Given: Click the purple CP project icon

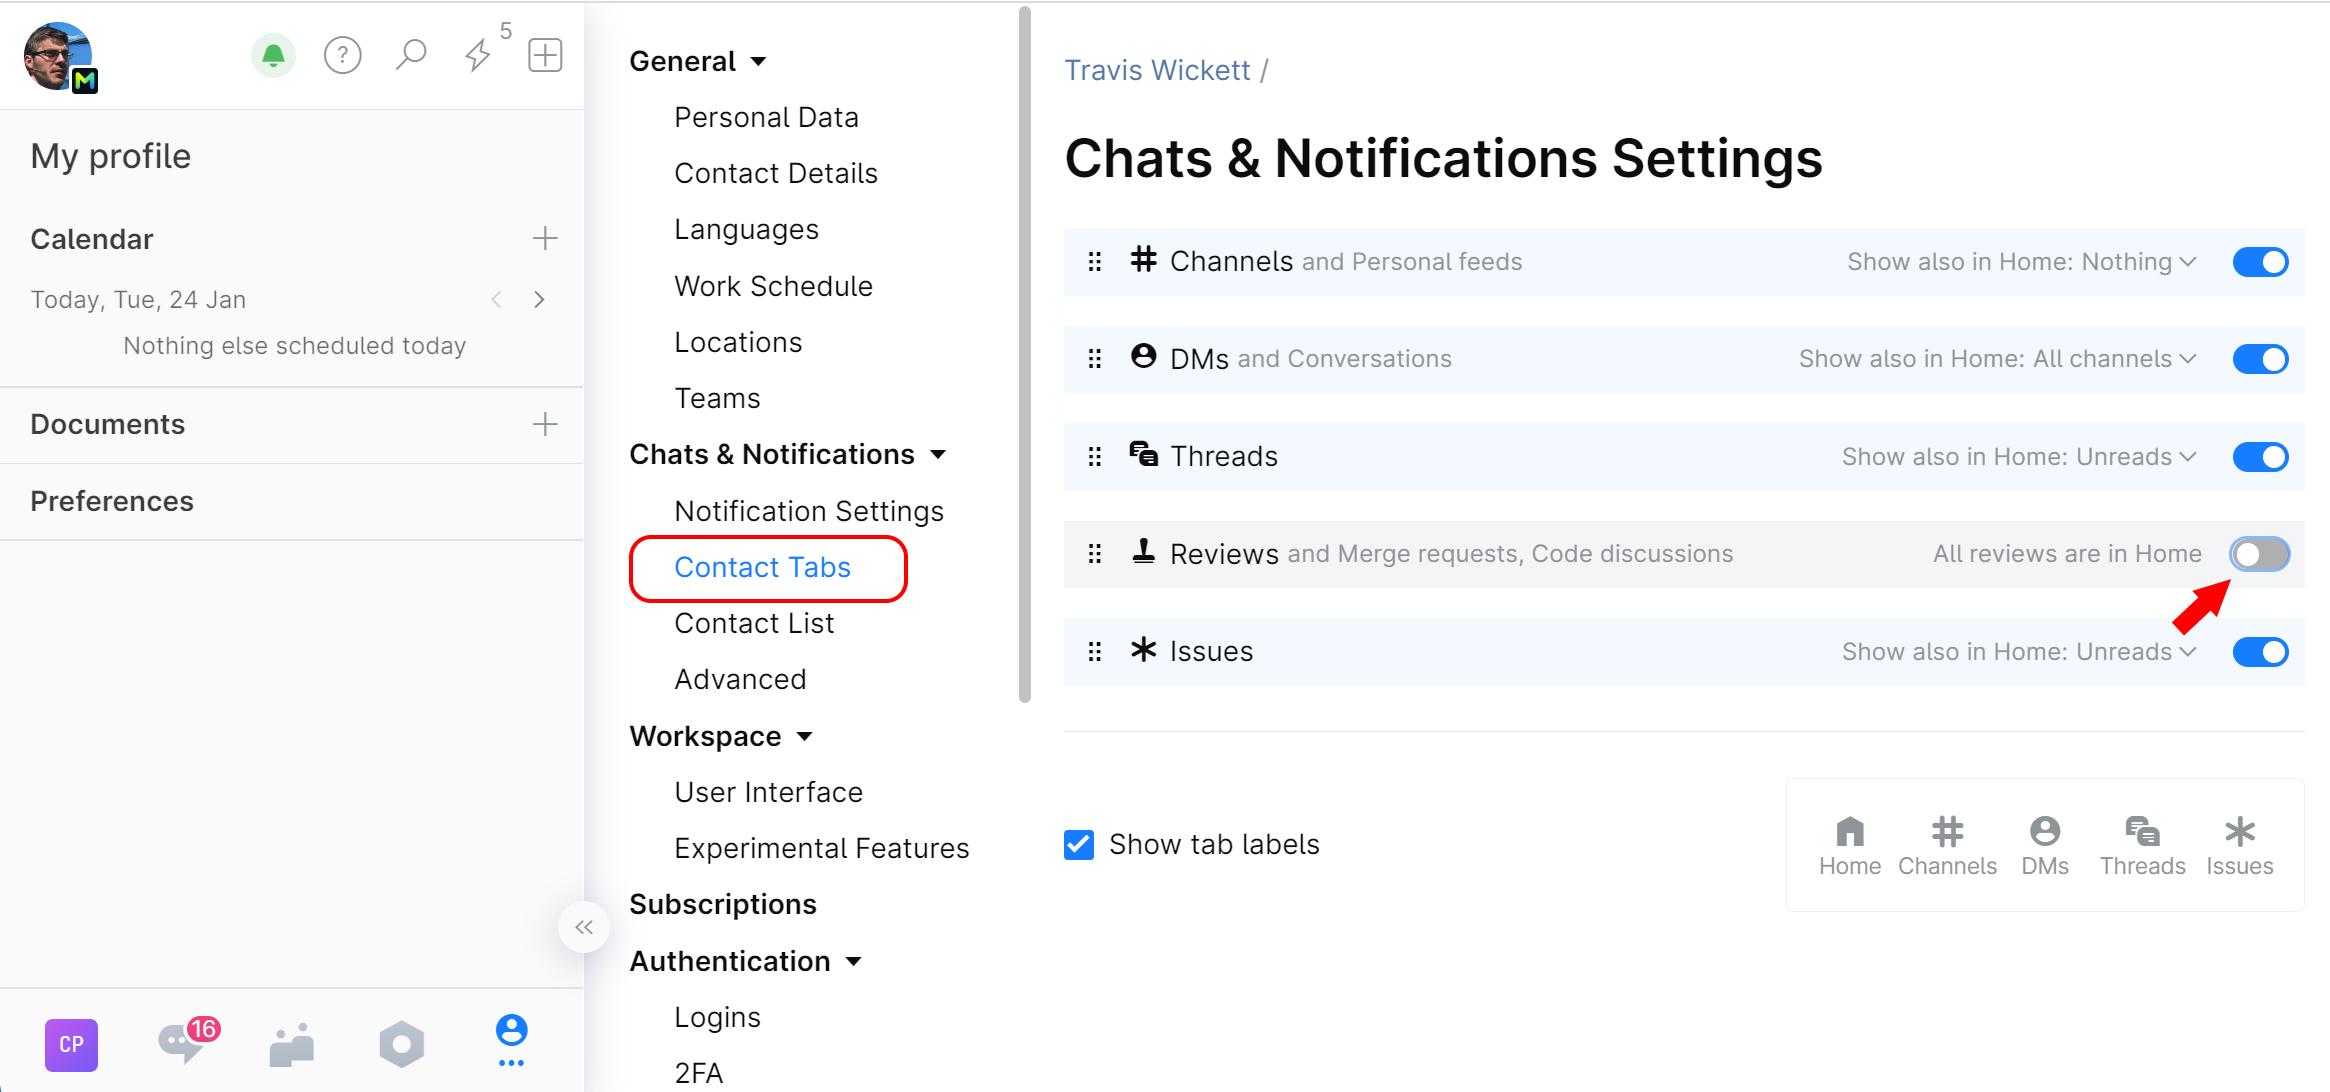Looking at the screenshot, I should point(71,1045).
